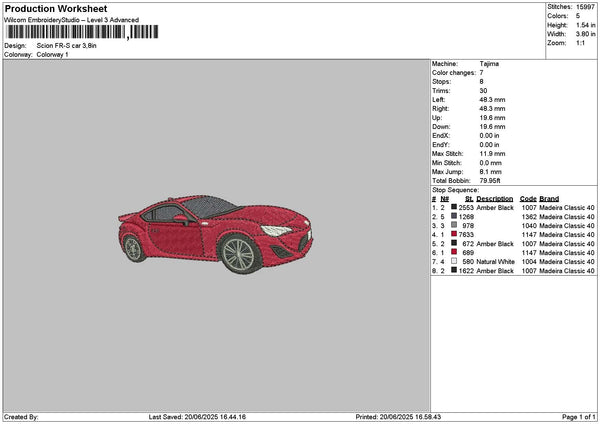Viewport: 600px width, 424px height.
Task: Click the Code column header
Action: click(528, 199)
